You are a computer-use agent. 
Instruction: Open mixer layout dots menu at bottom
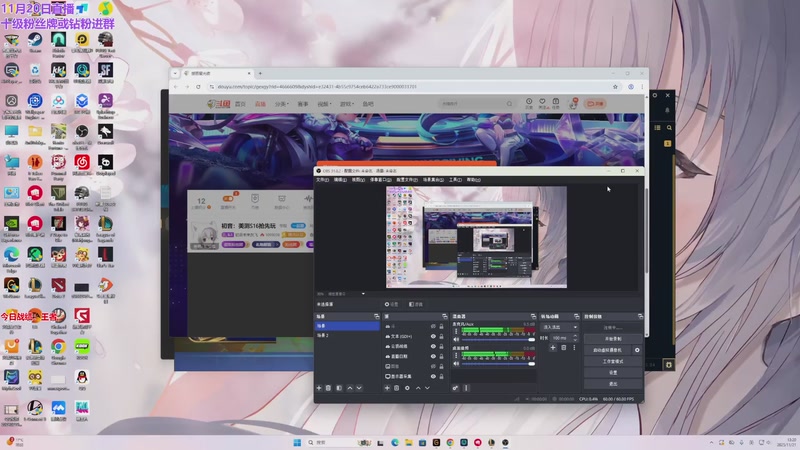pos(466,388)
